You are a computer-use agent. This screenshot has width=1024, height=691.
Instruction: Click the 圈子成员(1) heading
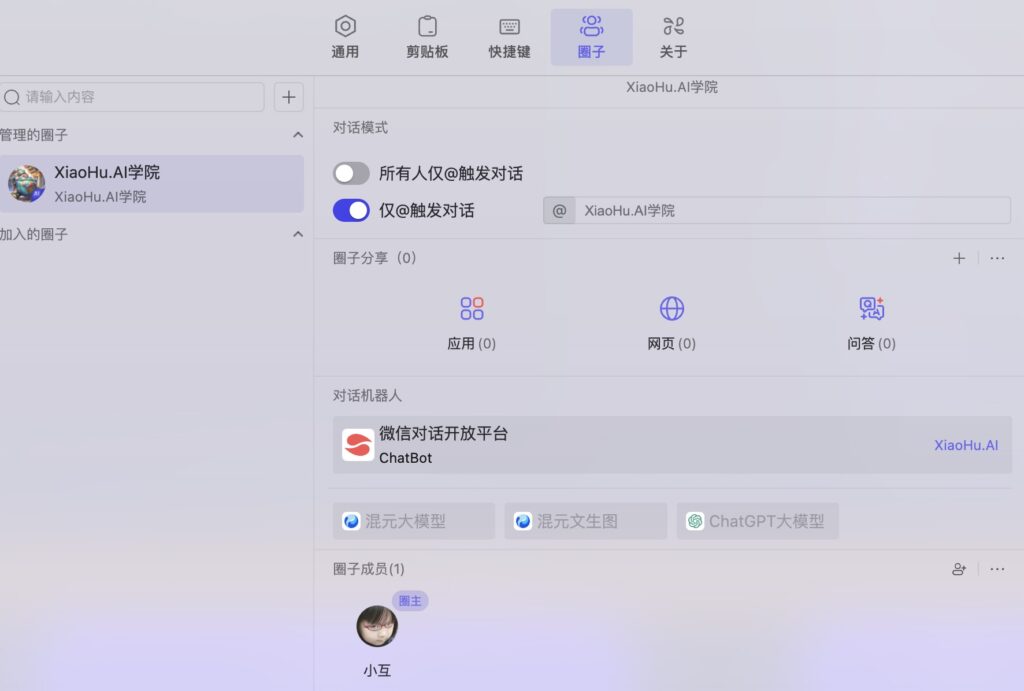click(368, 569)
